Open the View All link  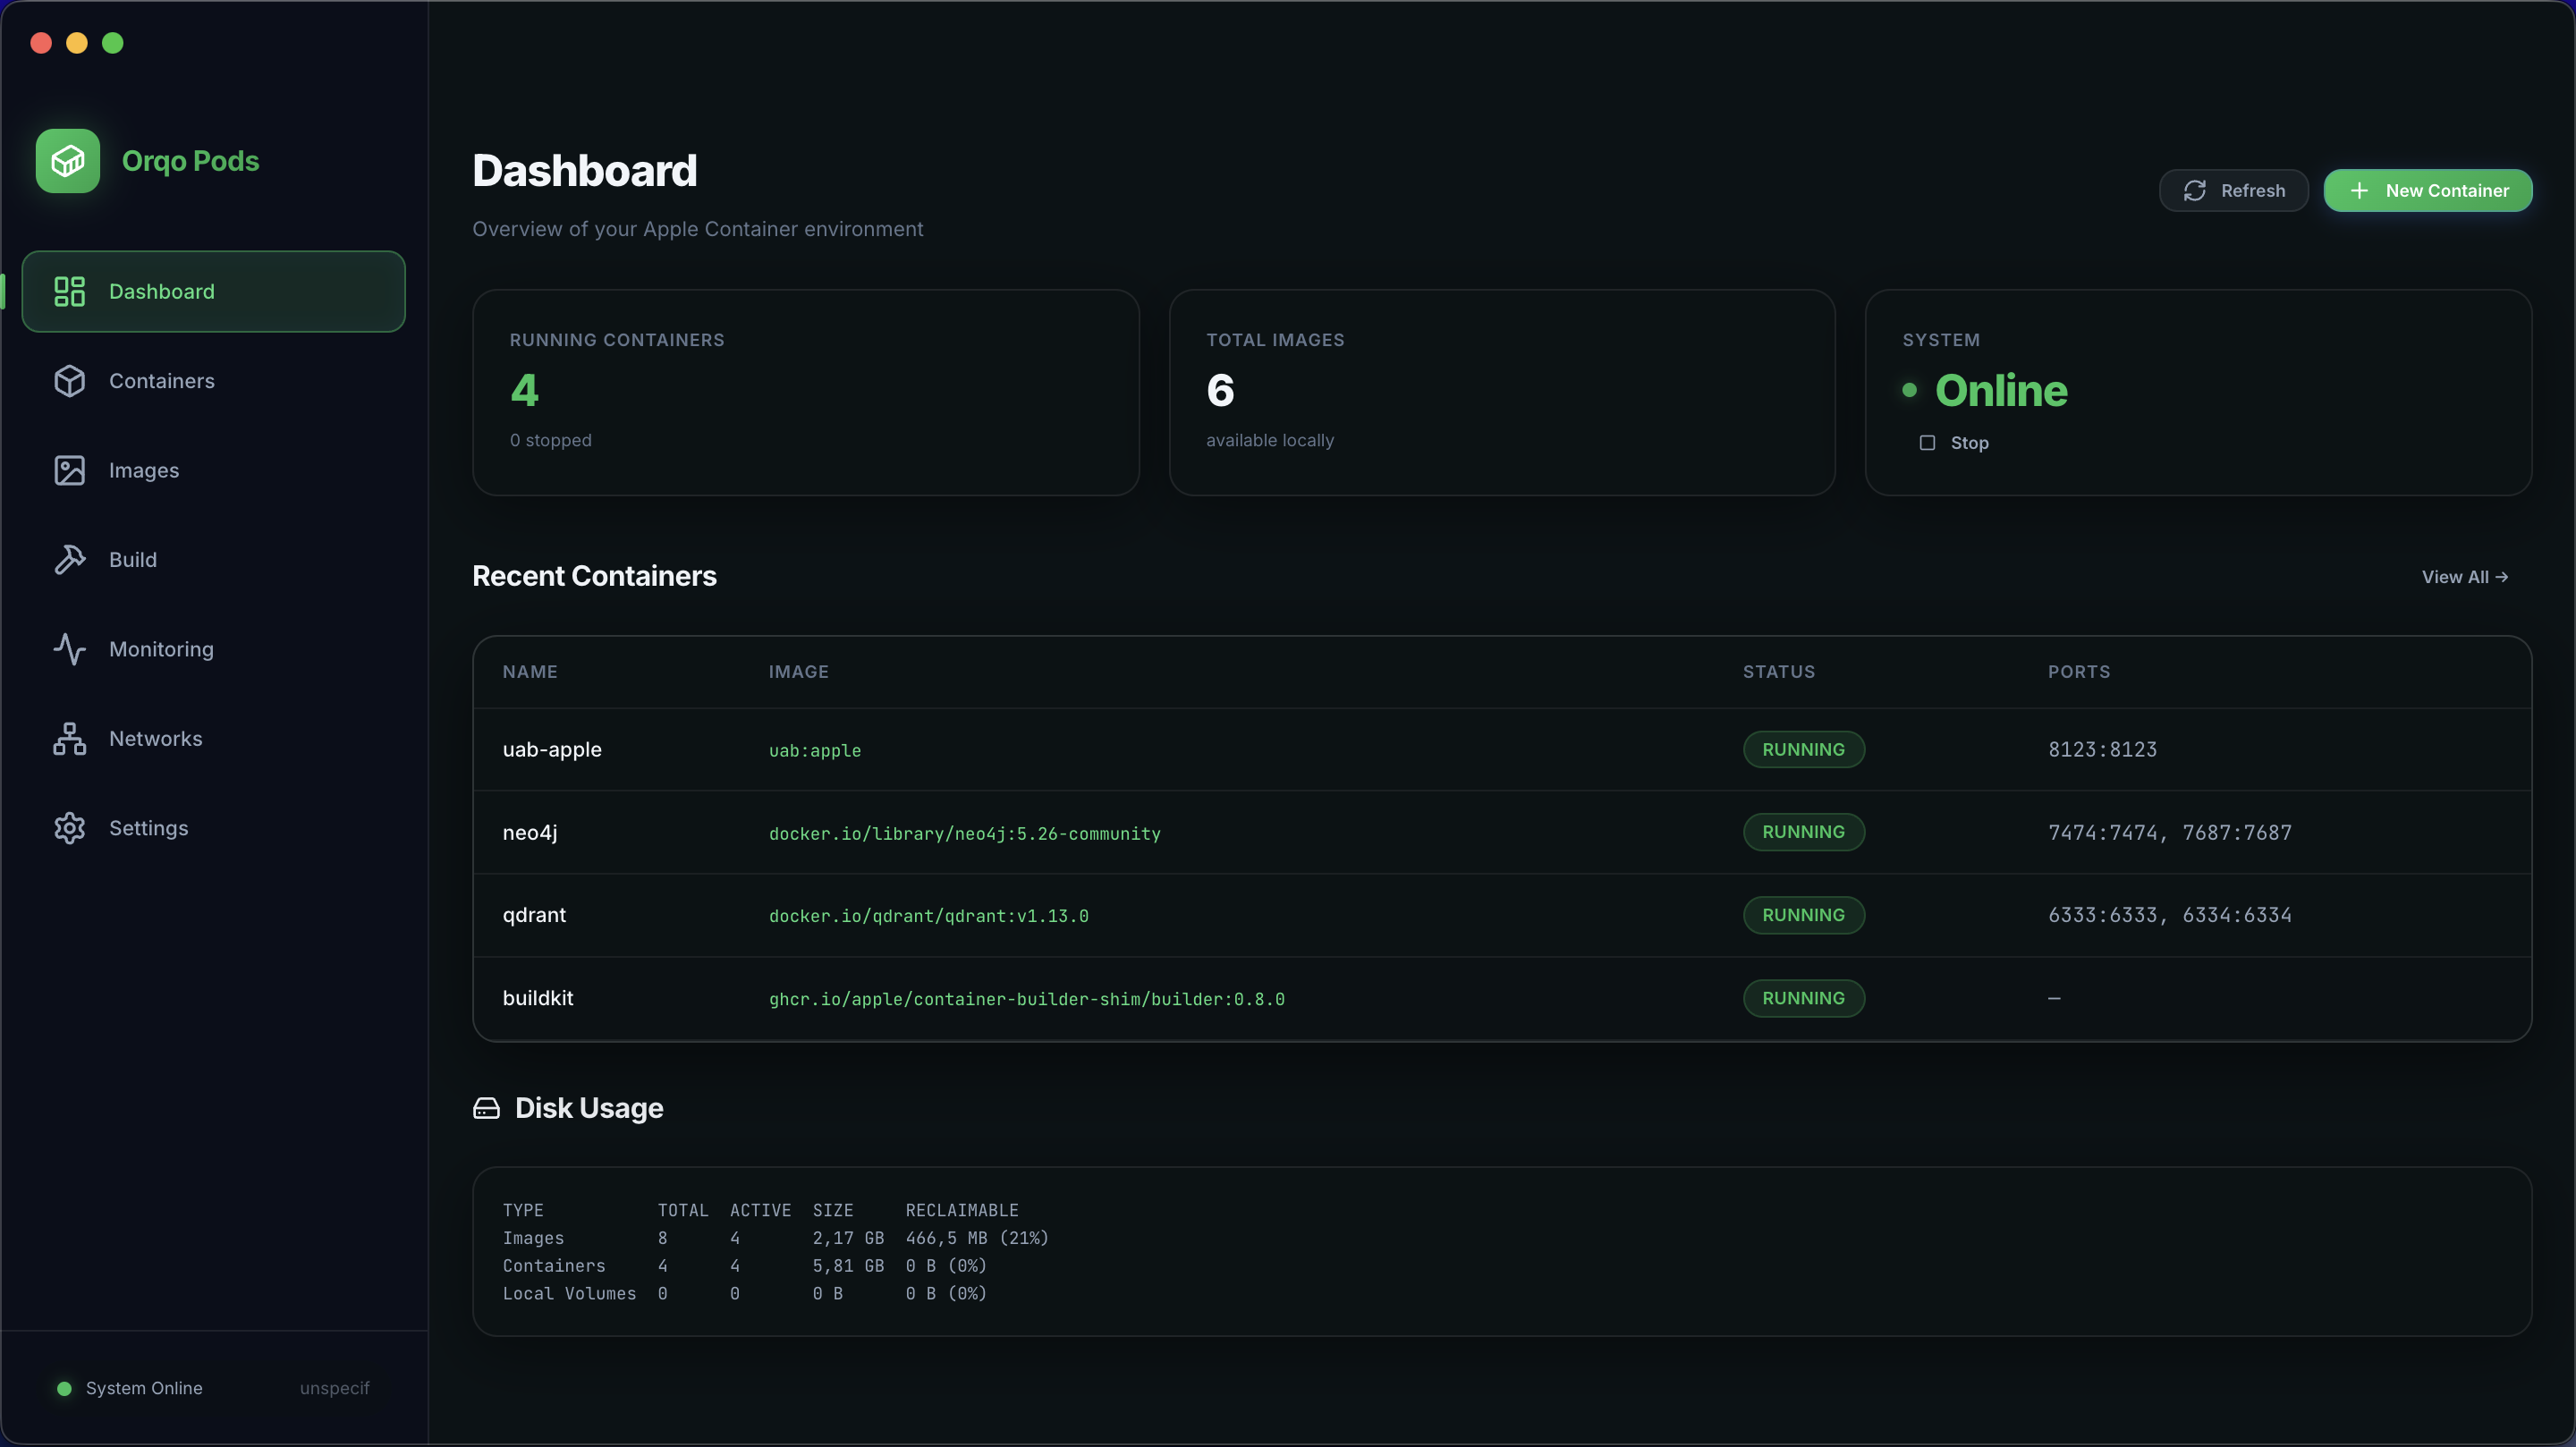click(2464, 576)
